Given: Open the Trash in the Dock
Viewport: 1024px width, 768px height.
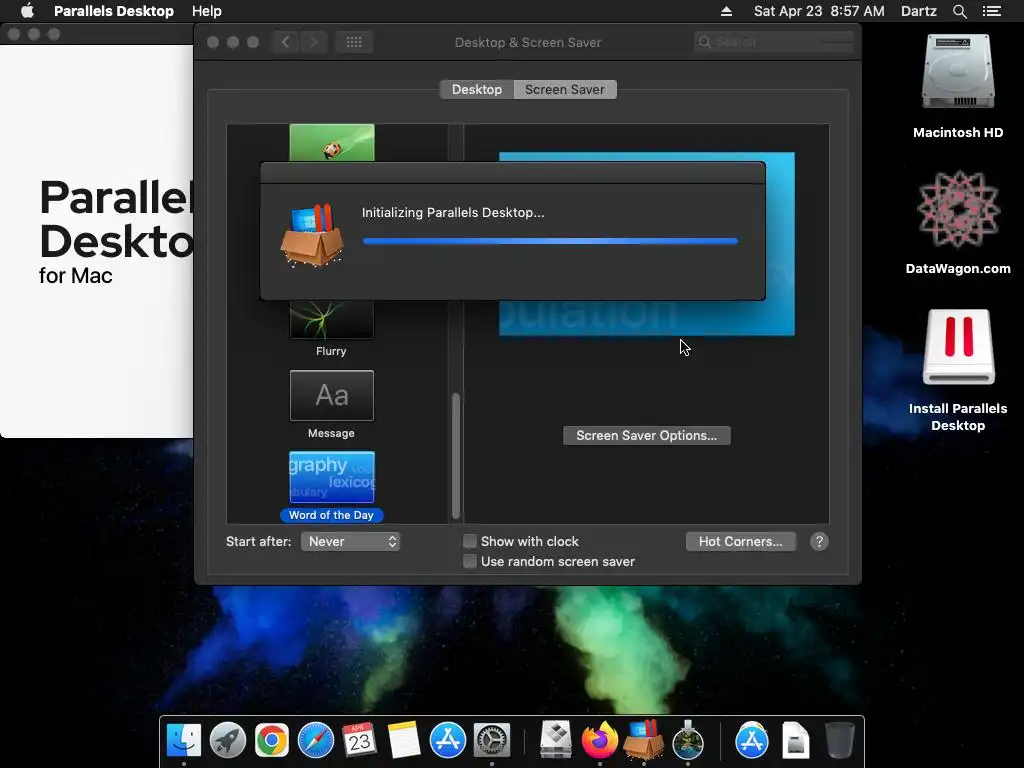Looking at the screenshot, I should (839, 741).
